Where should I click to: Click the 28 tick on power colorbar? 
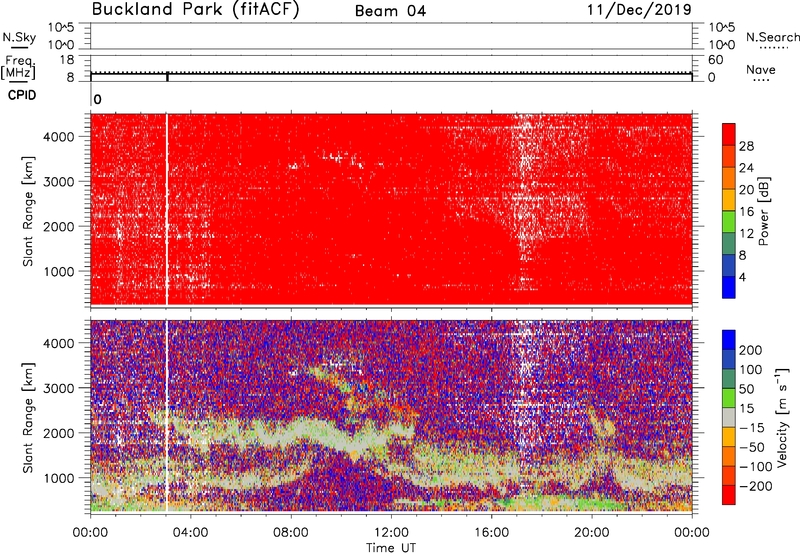pos(746,146)
